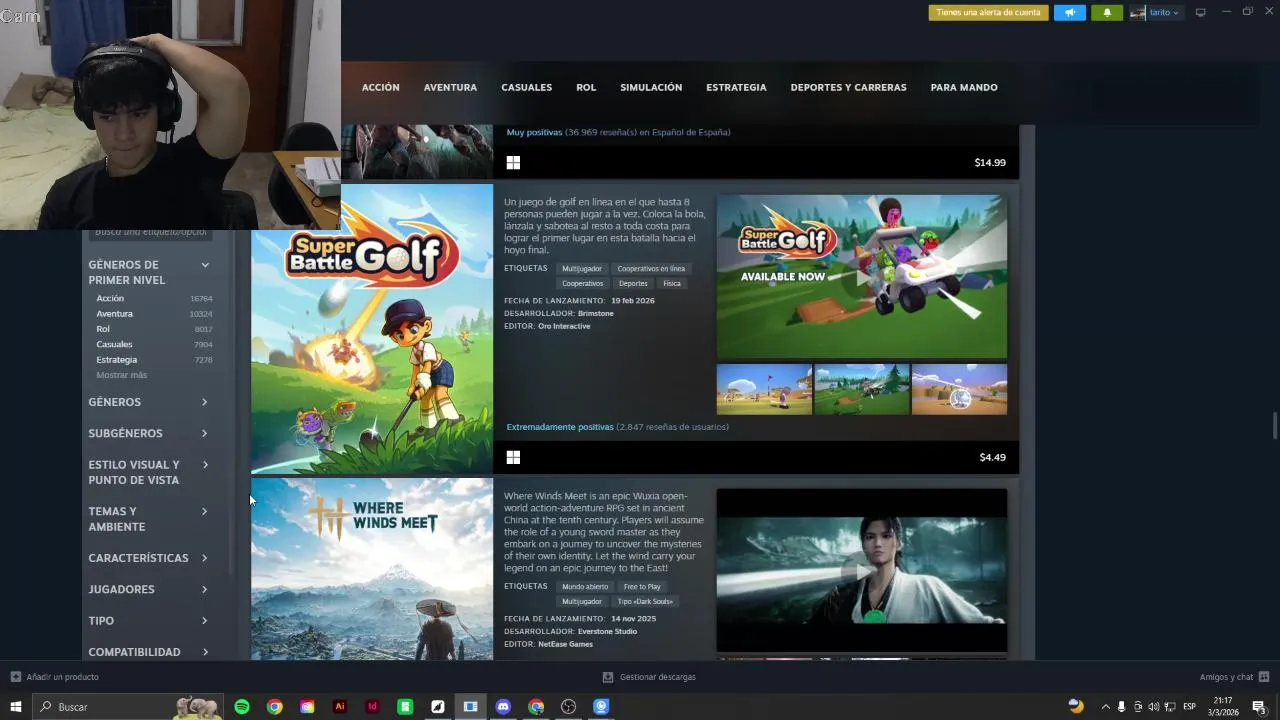Open the taskbar volume icon

pos(1154,707)
